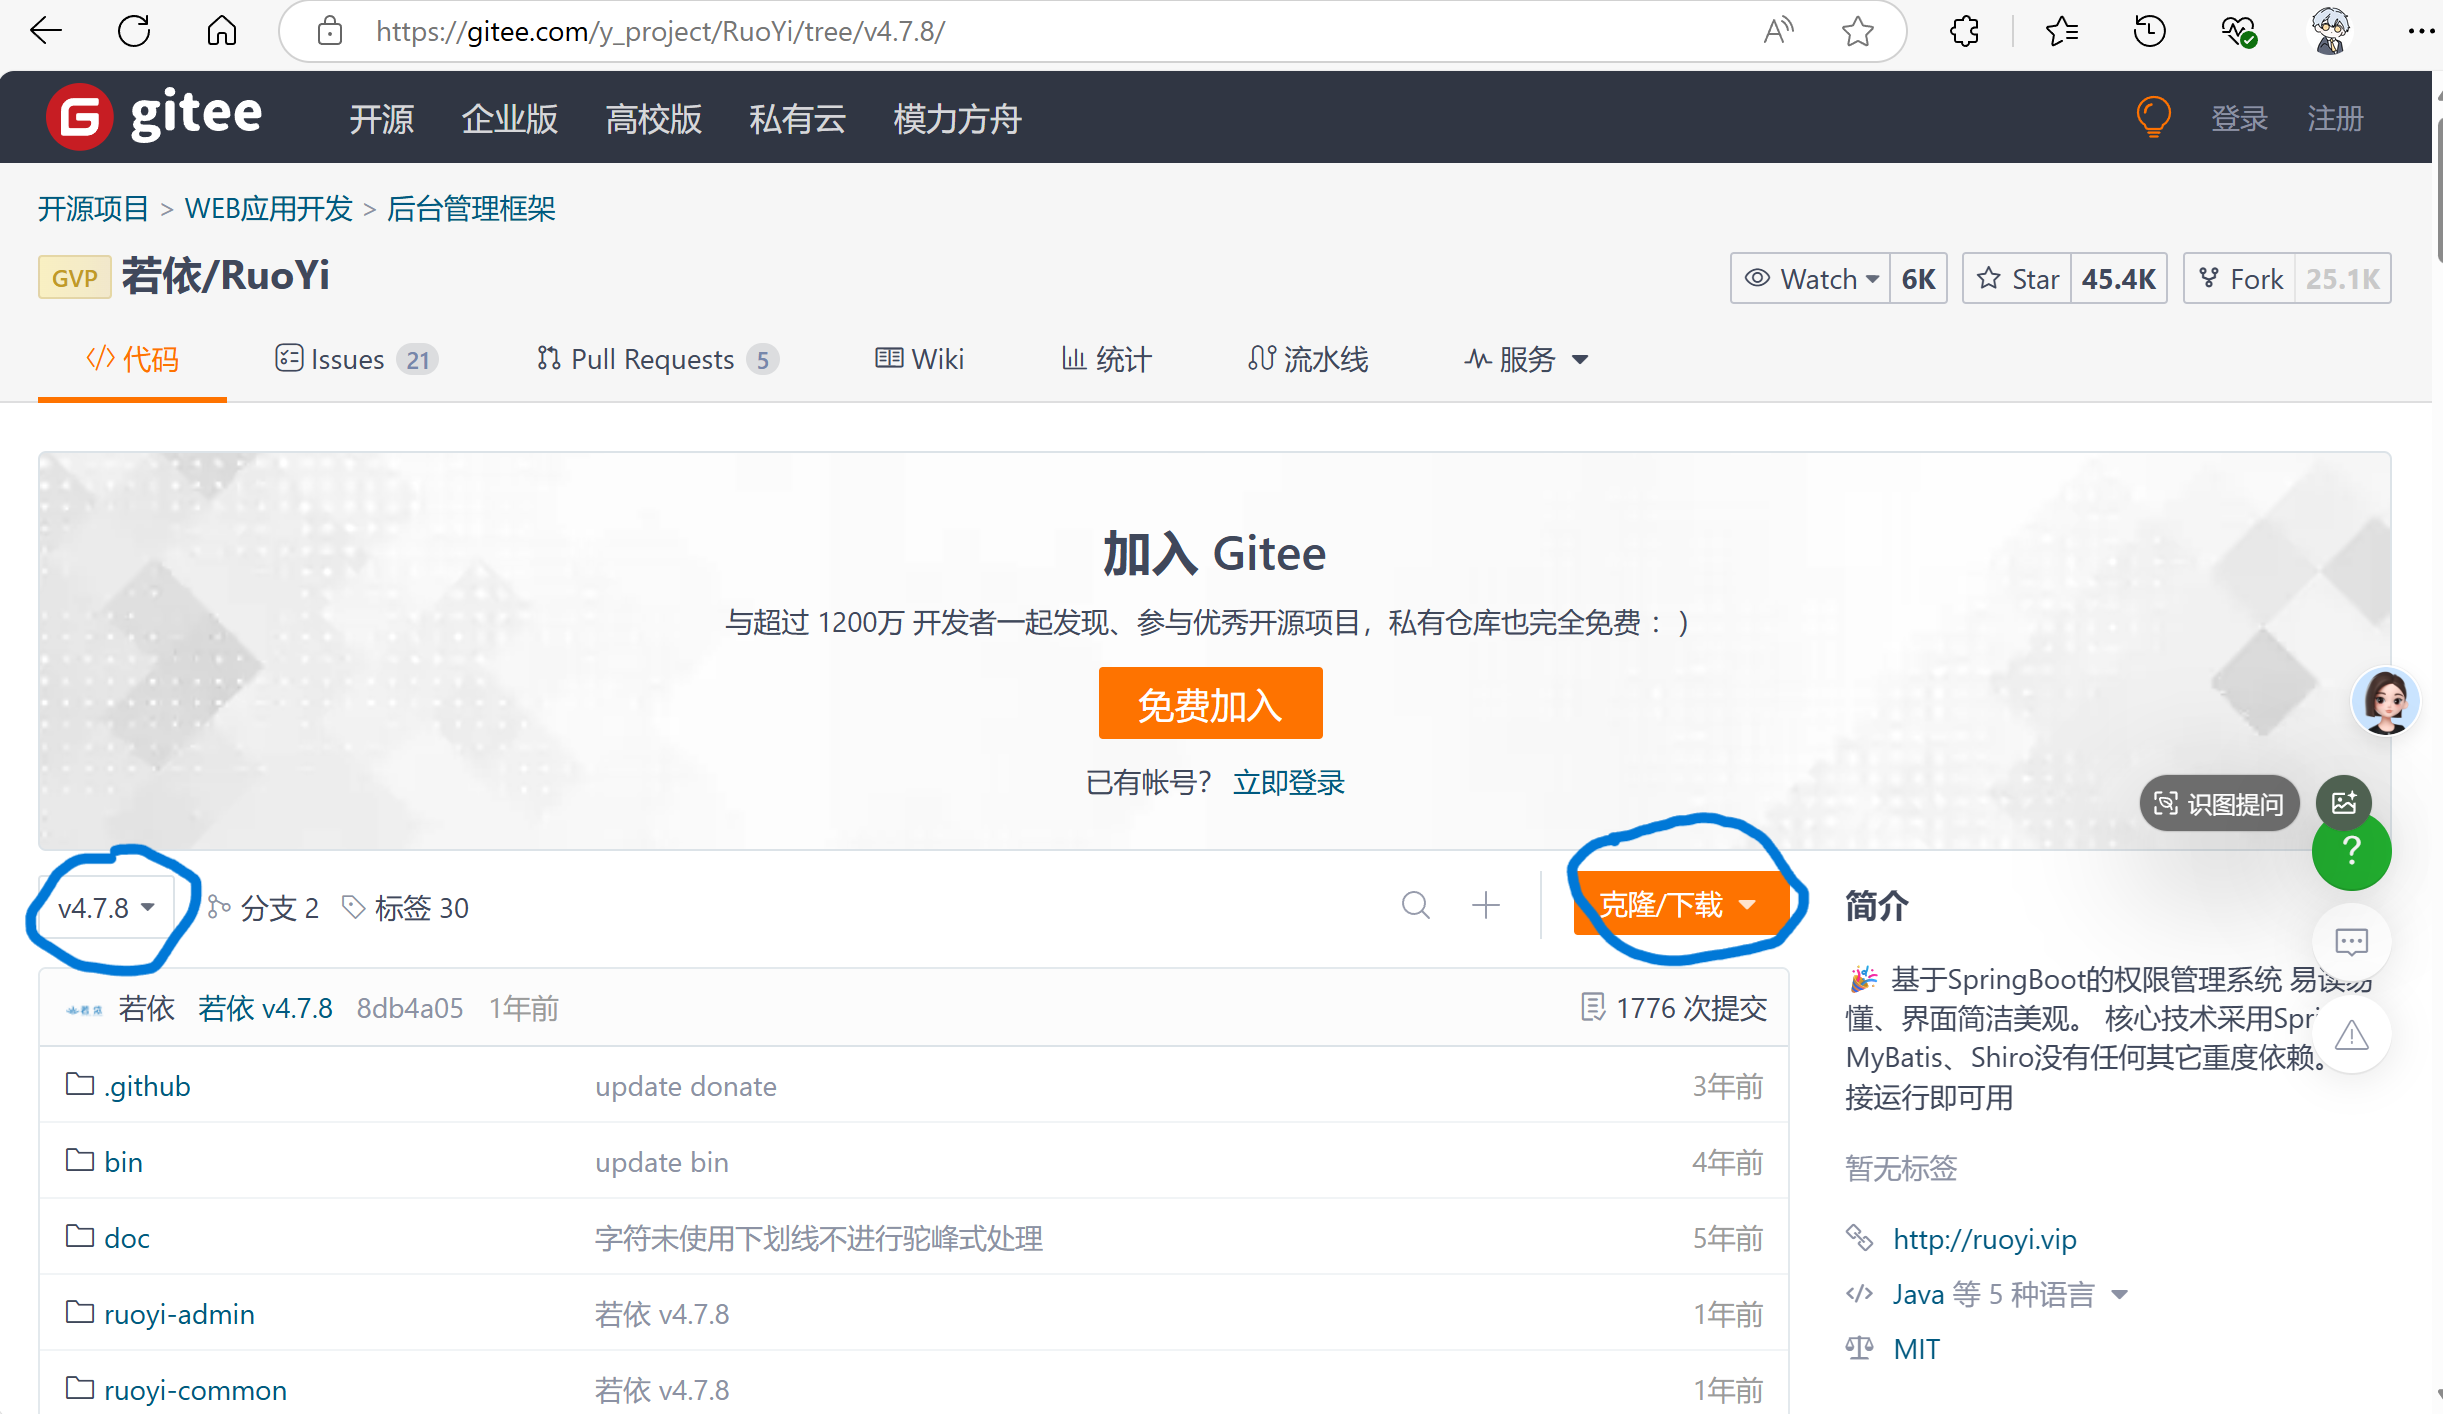Click the browser address bar URL

pos(660,32)
